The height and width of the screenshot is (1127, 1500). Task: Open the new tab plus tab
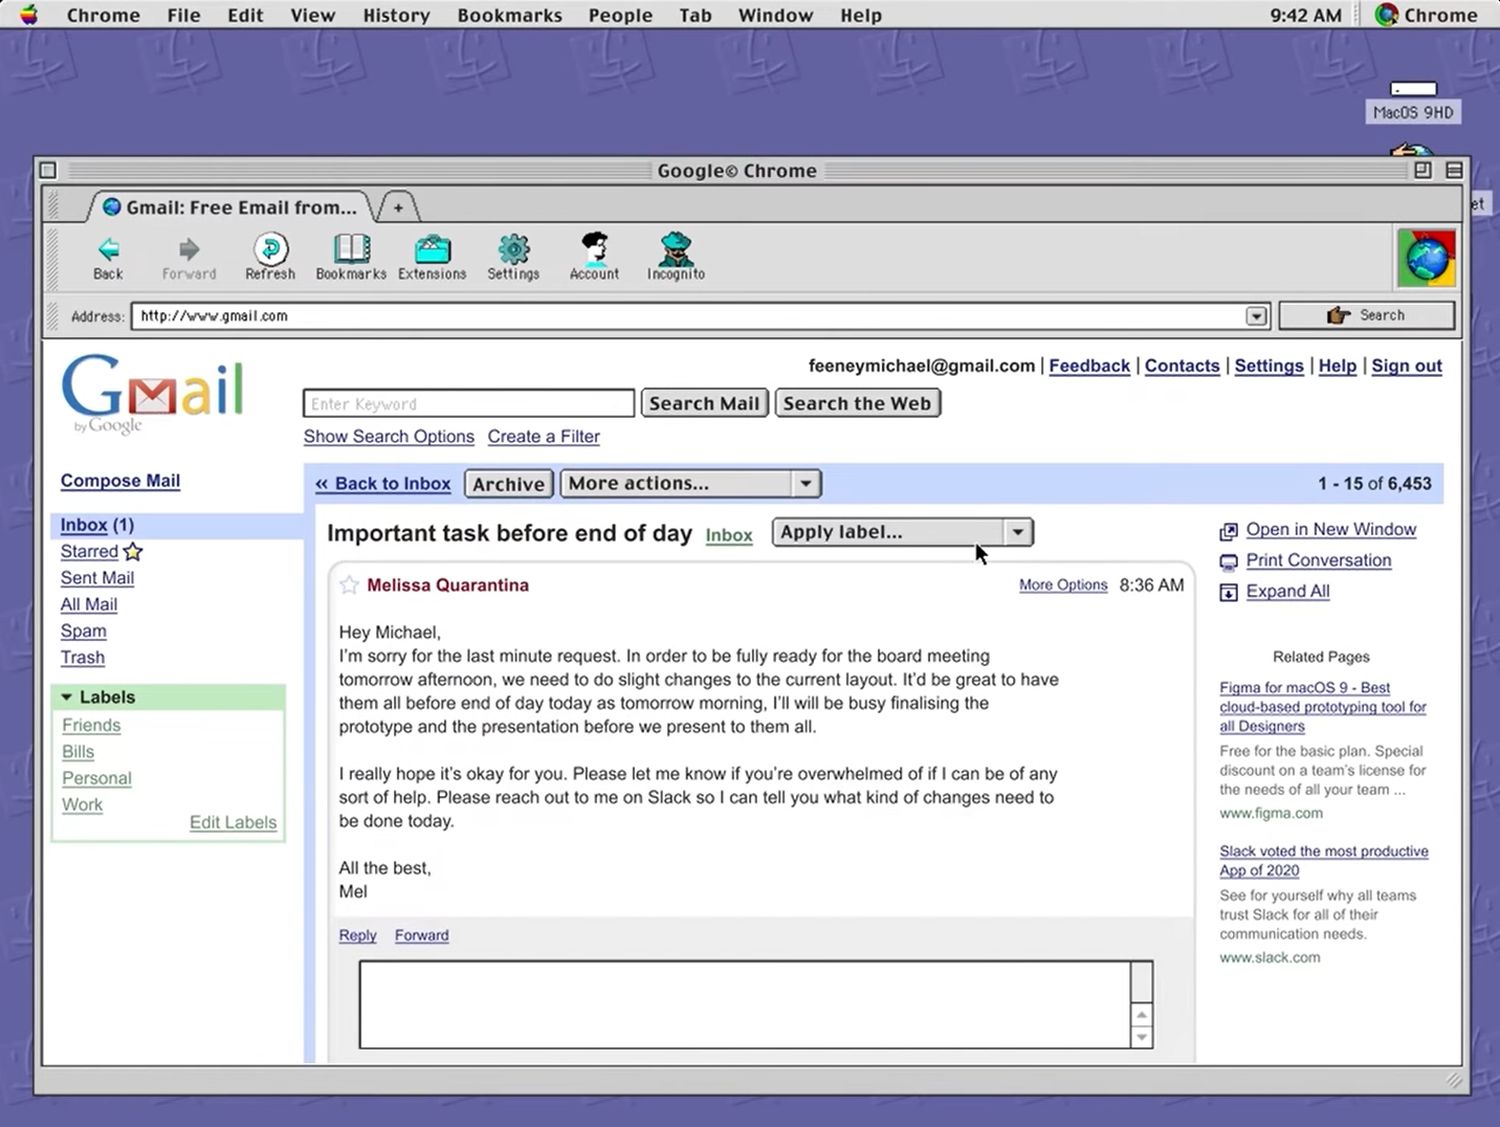(398, 208)
